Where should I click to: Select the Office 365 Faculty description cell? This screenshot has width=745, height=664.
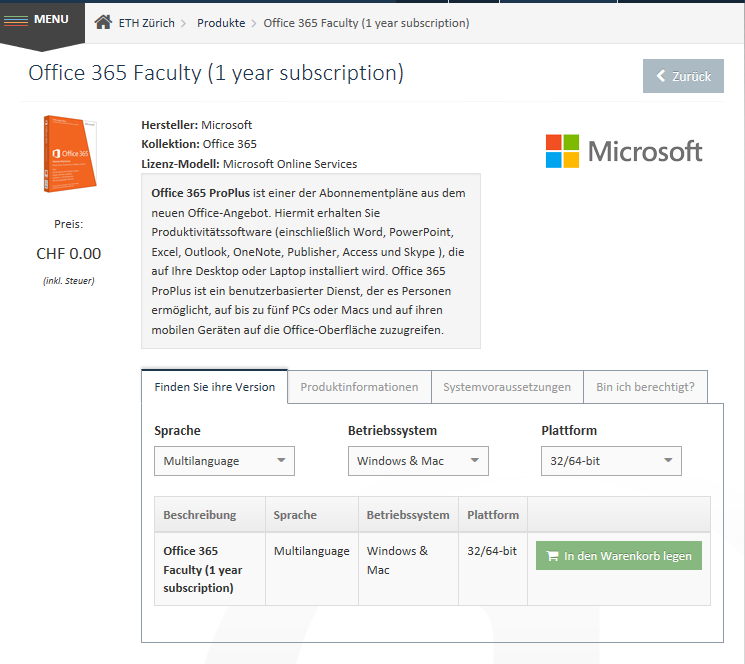tap(210, 569)
